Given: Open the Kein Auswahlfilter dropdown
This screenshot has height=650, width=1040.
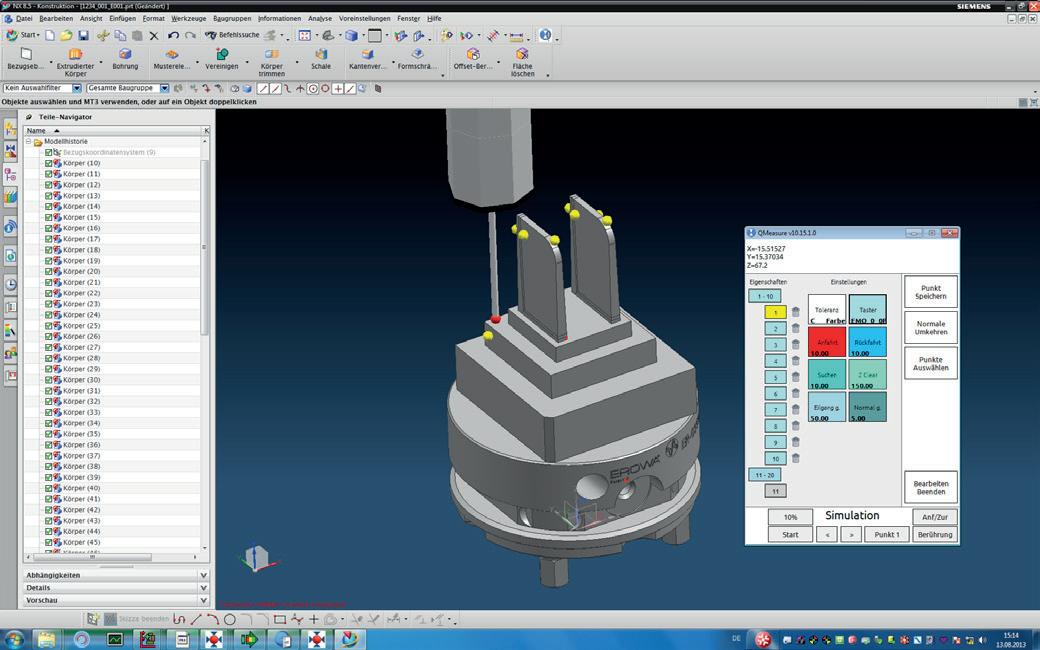Looking at the screenshot, I should point(79,88).
